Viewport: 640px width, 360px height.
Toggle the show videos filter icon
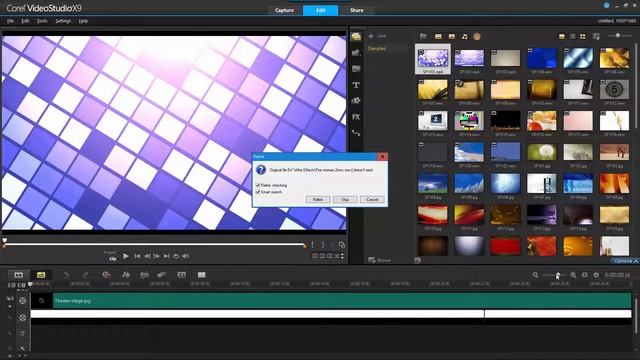click(x=438, y=36)
